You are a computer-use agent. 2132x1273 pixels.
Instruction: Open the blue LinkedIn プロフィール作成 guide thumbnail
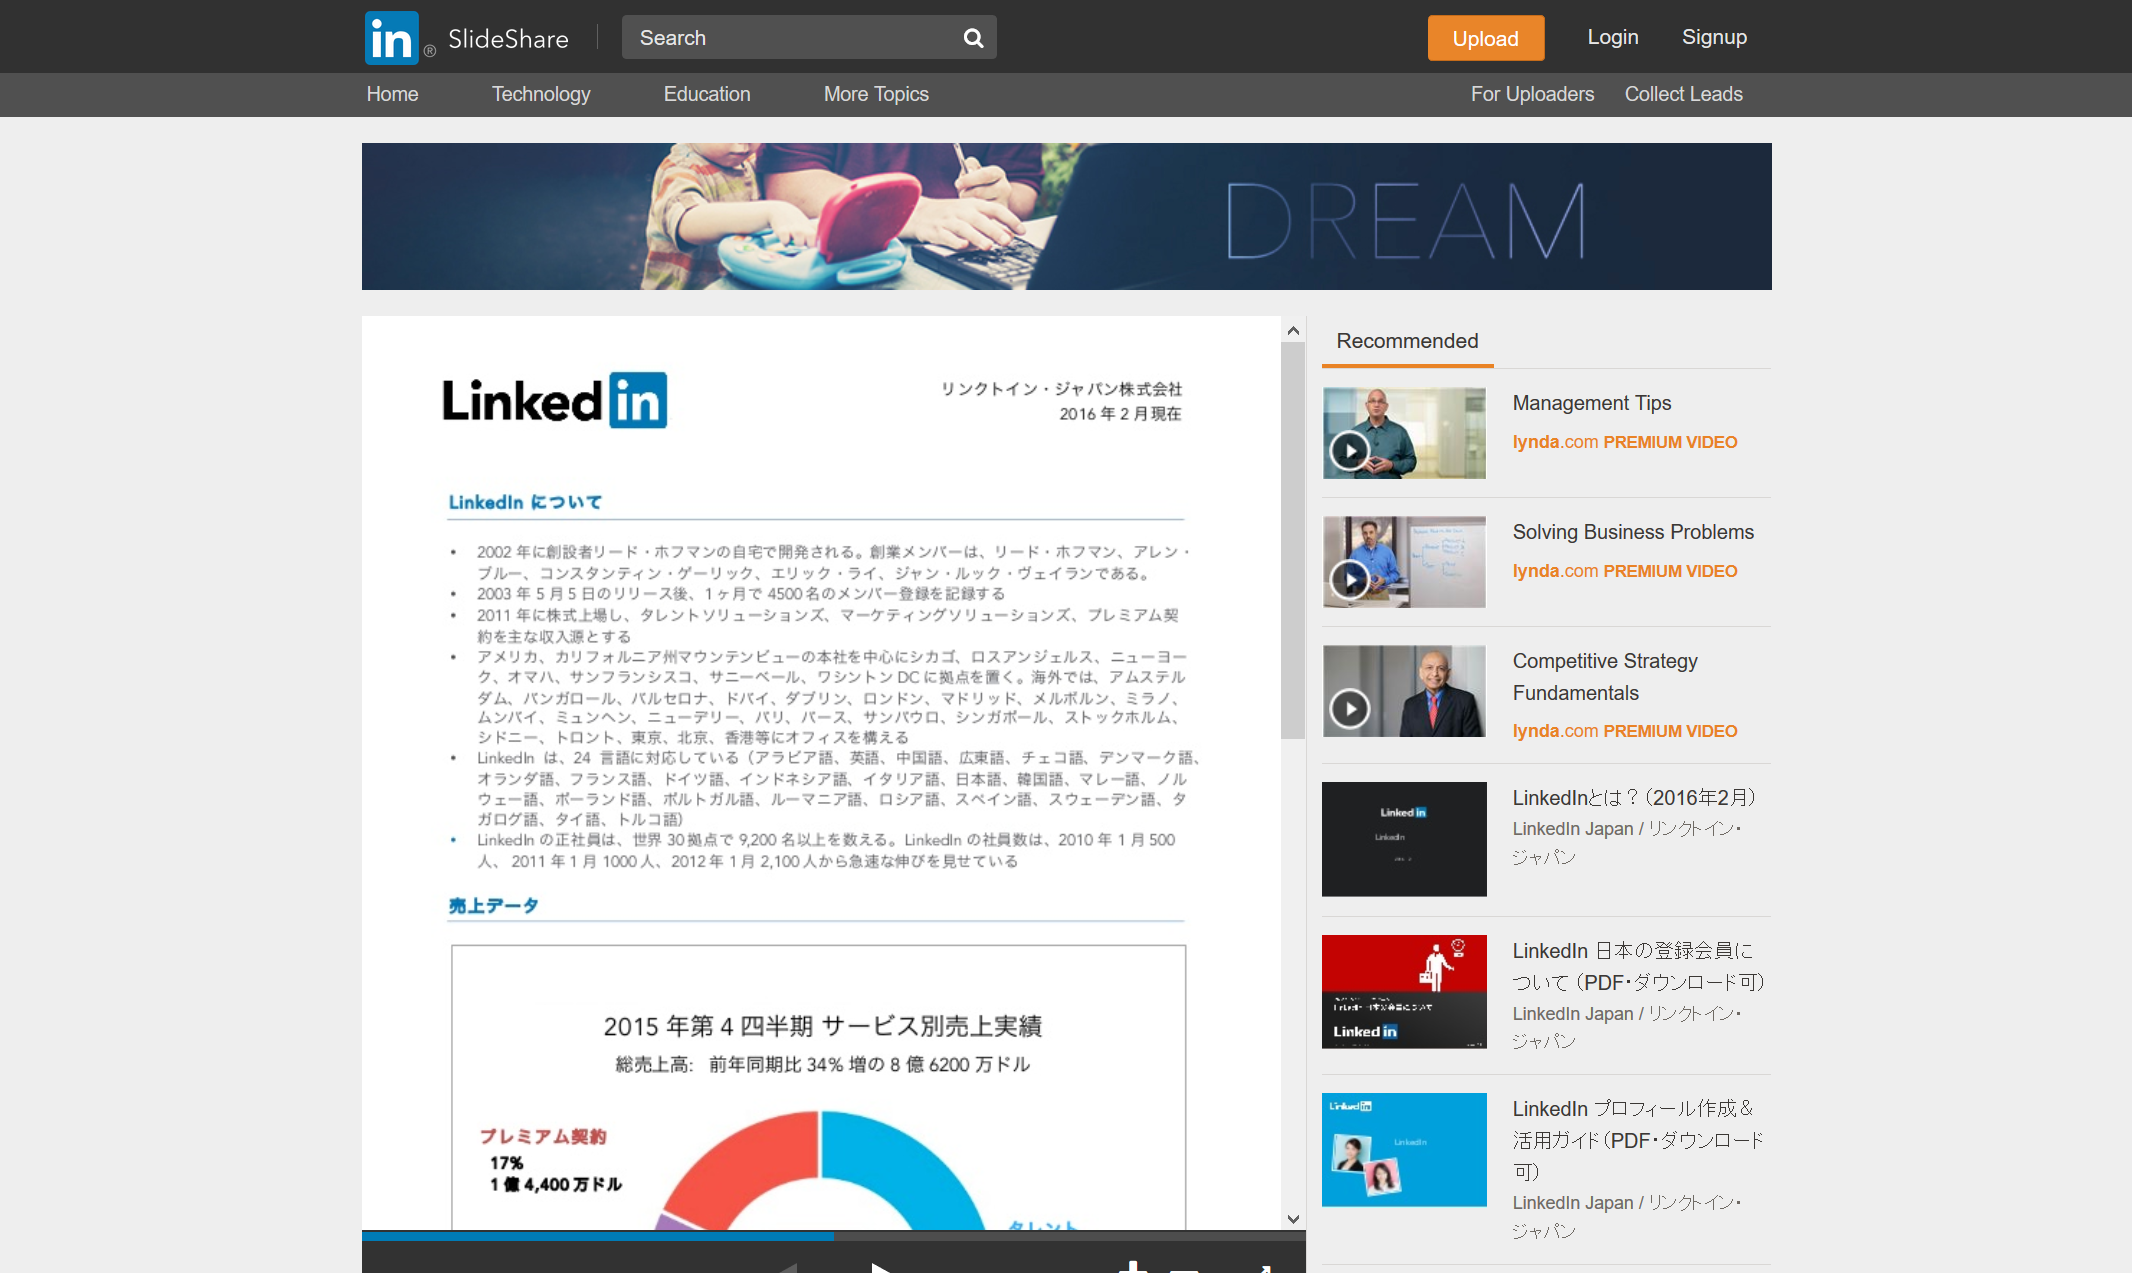(1404, 1150)
